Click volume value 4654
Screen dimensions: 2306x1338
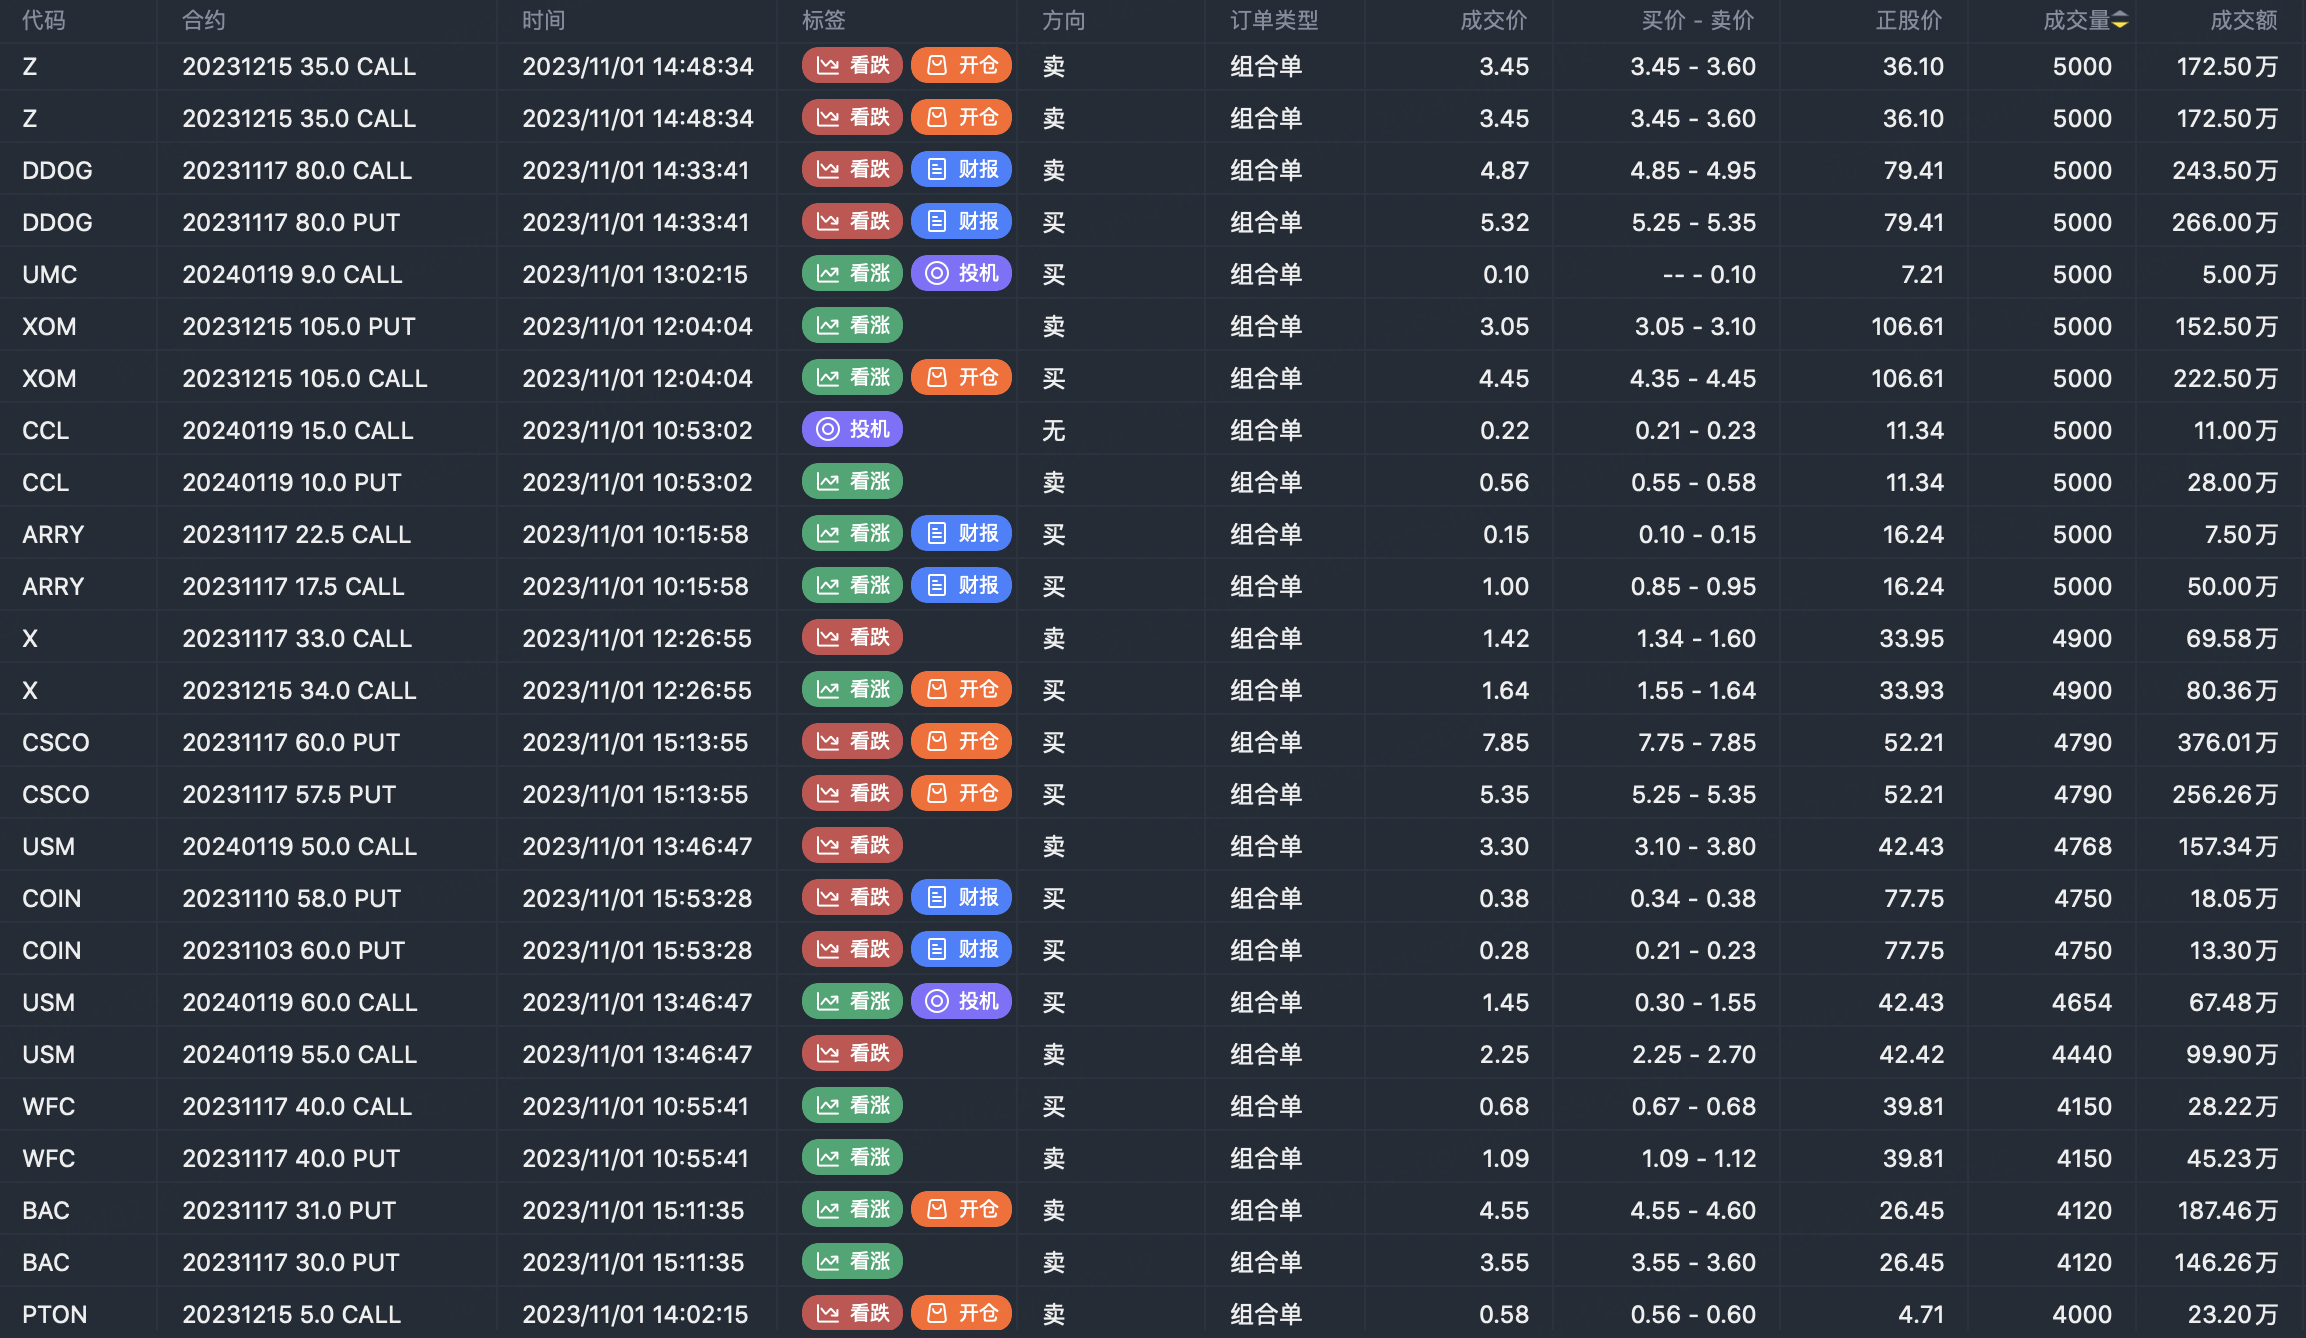coord(2082,1002)
